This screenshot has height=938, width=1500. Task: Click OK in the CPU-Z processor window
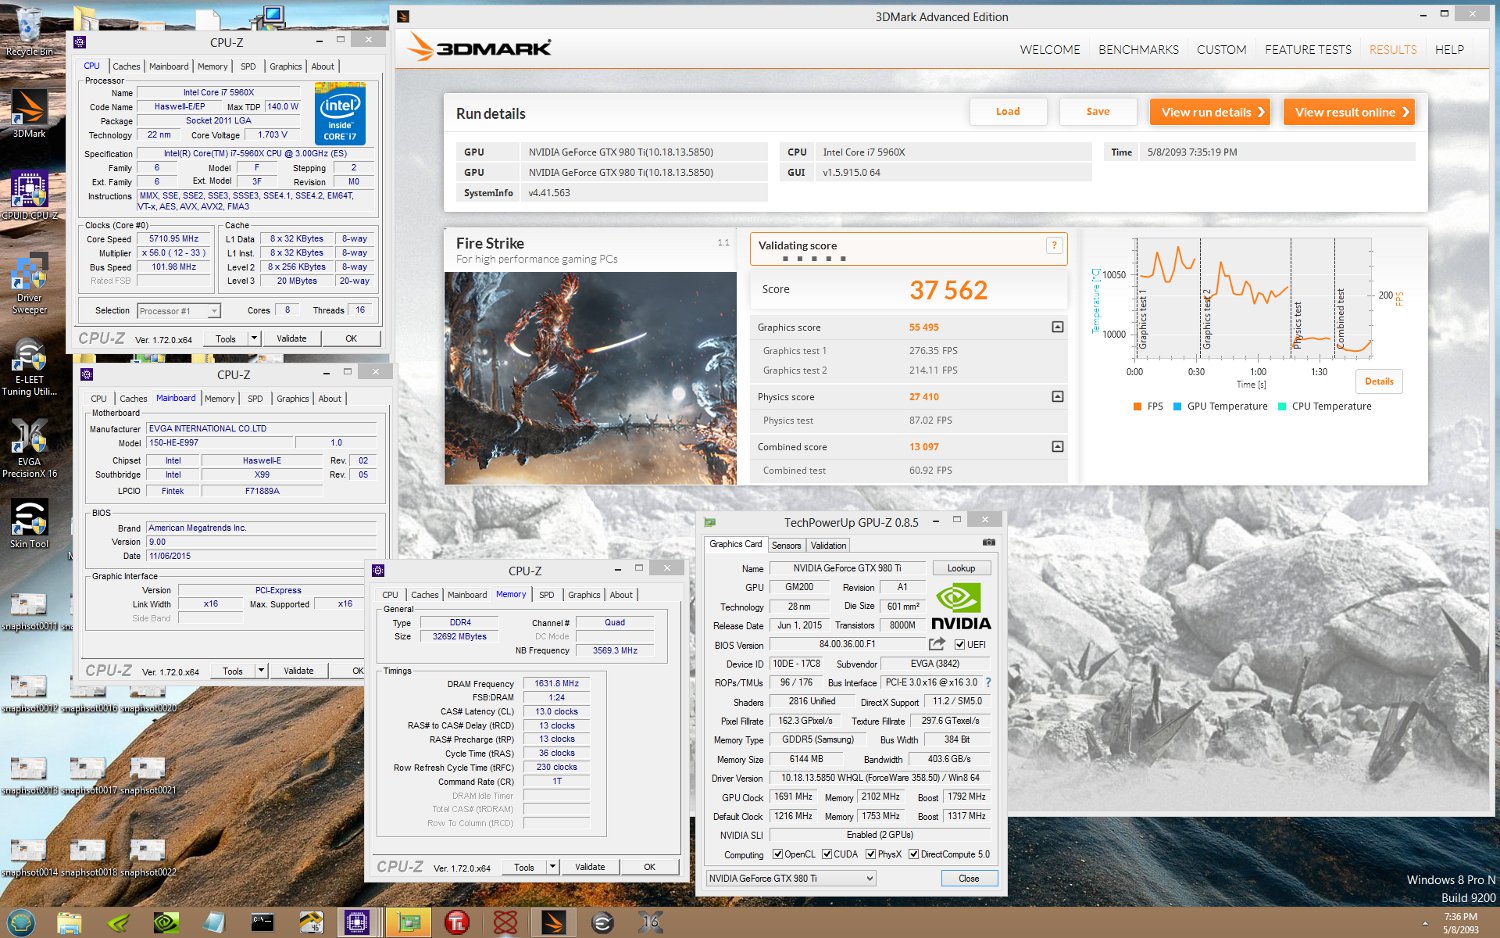[351, 339]
